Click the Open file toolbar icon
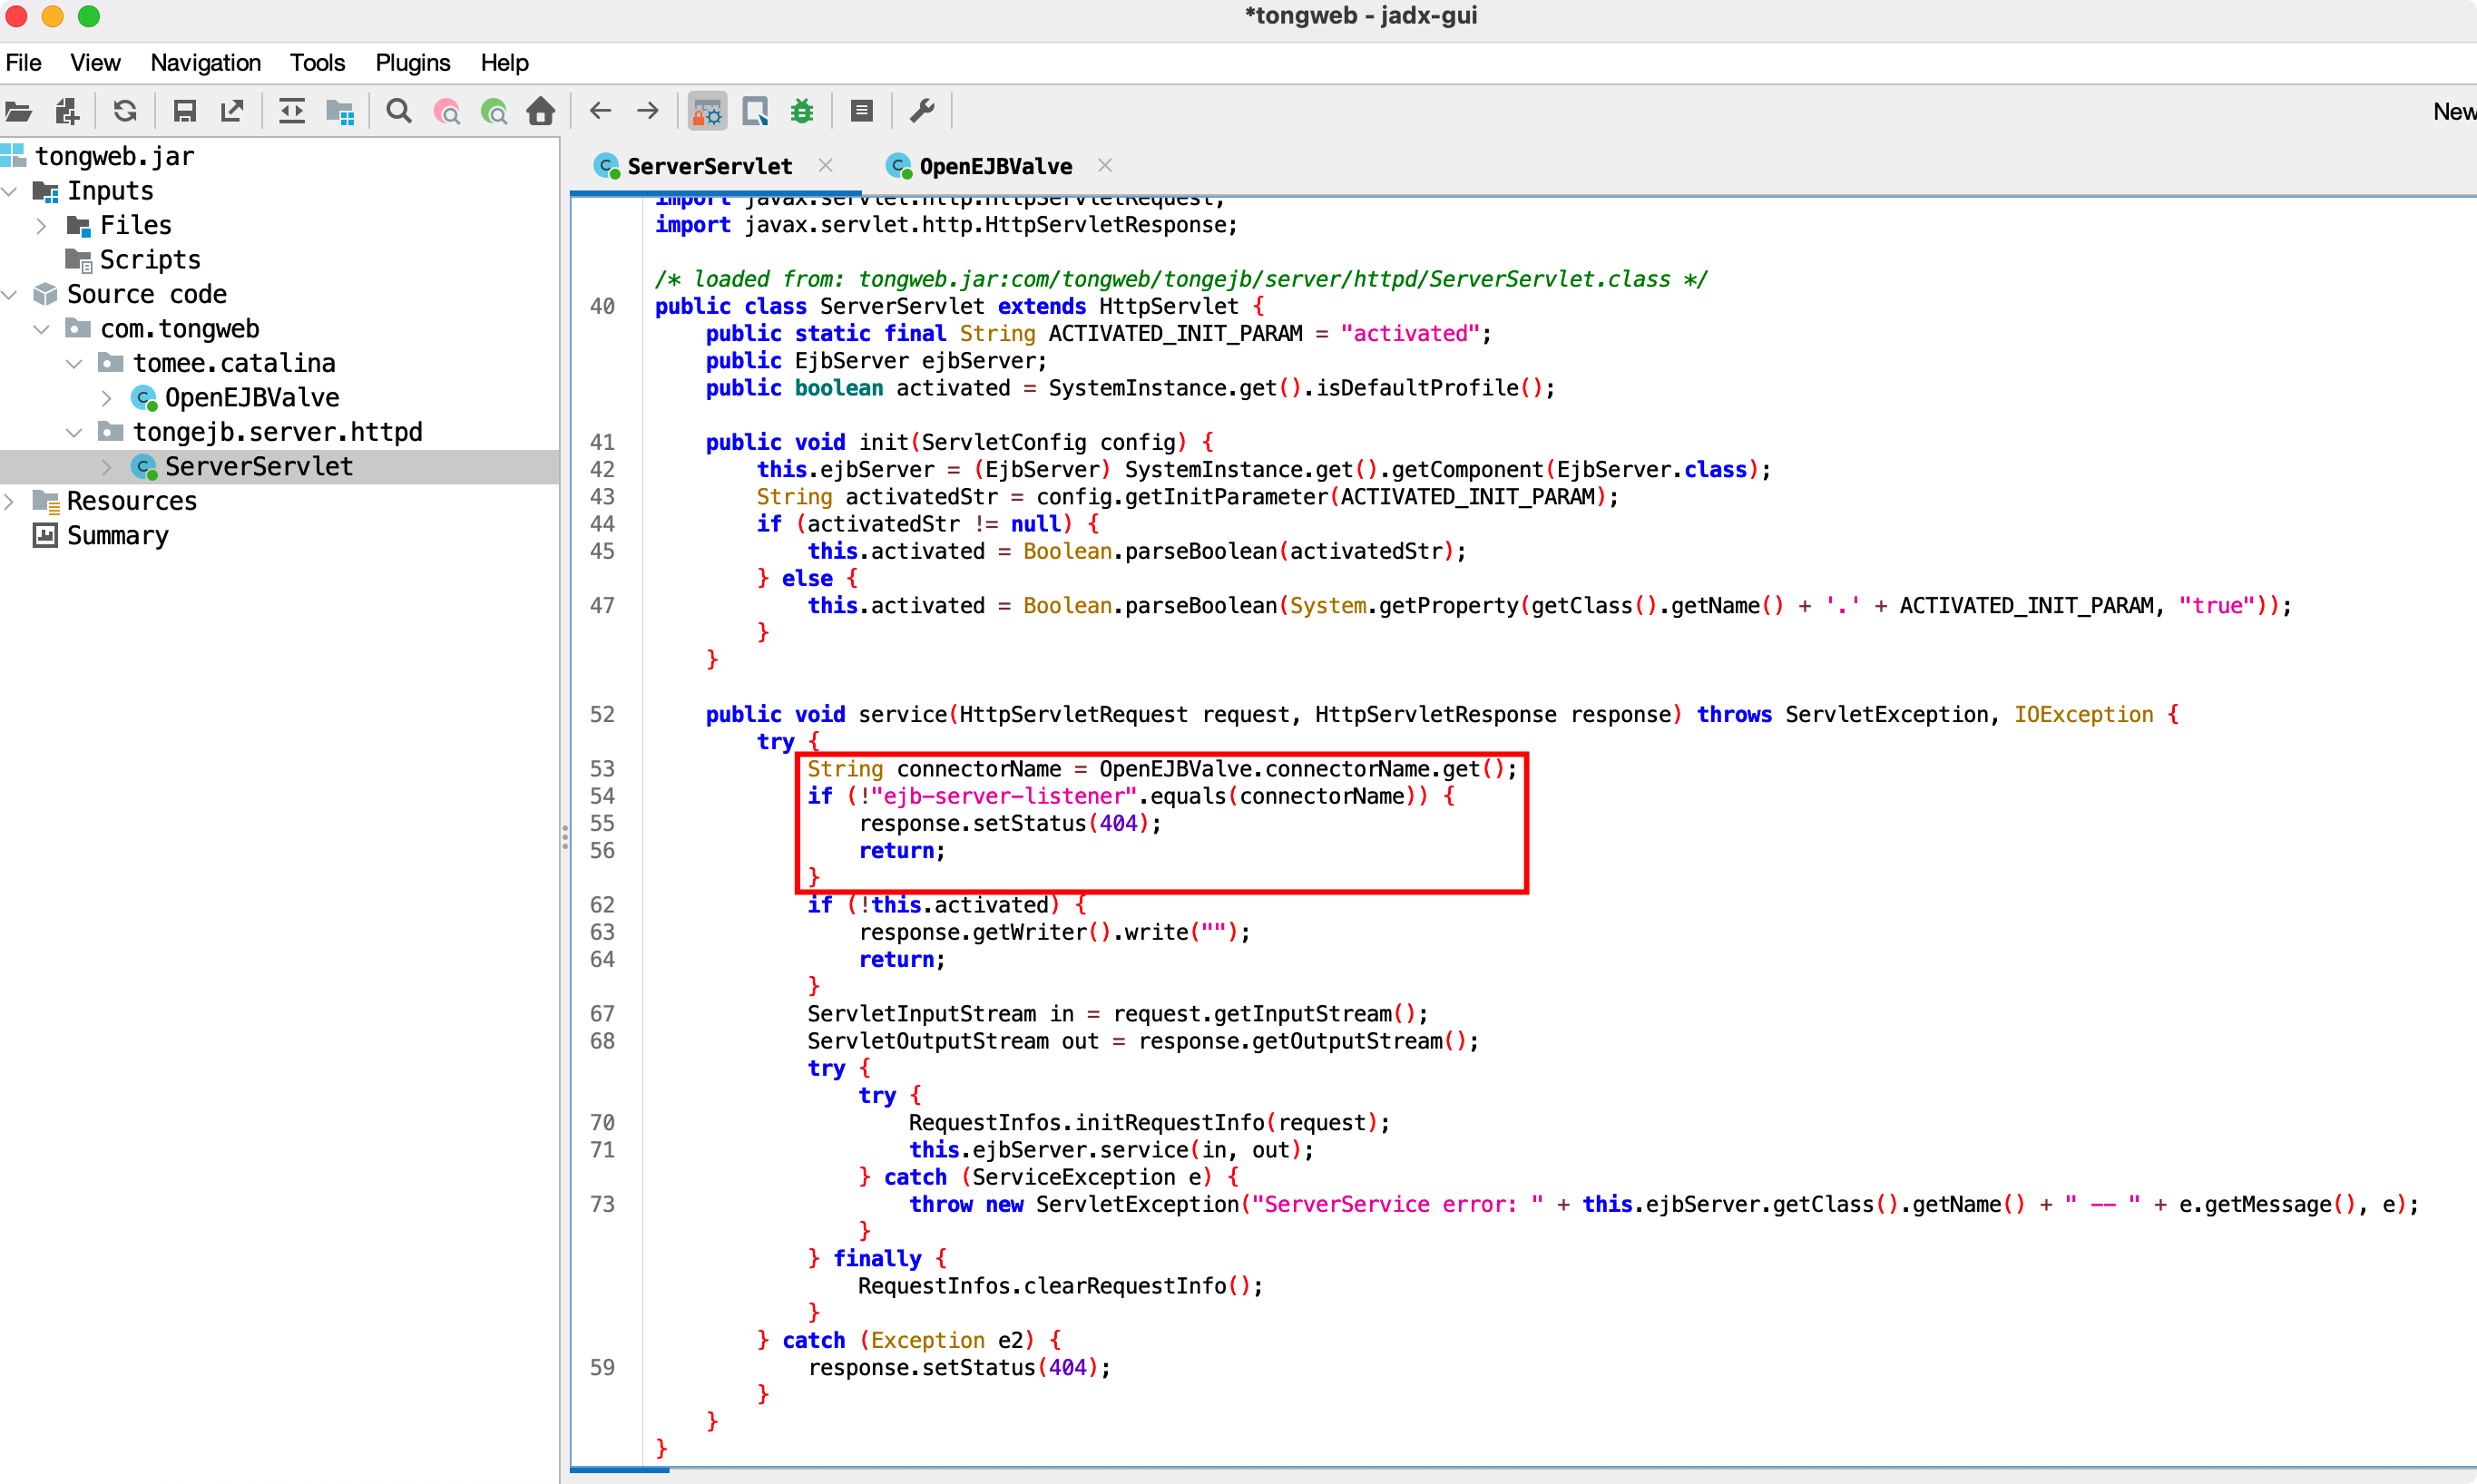 19,111
